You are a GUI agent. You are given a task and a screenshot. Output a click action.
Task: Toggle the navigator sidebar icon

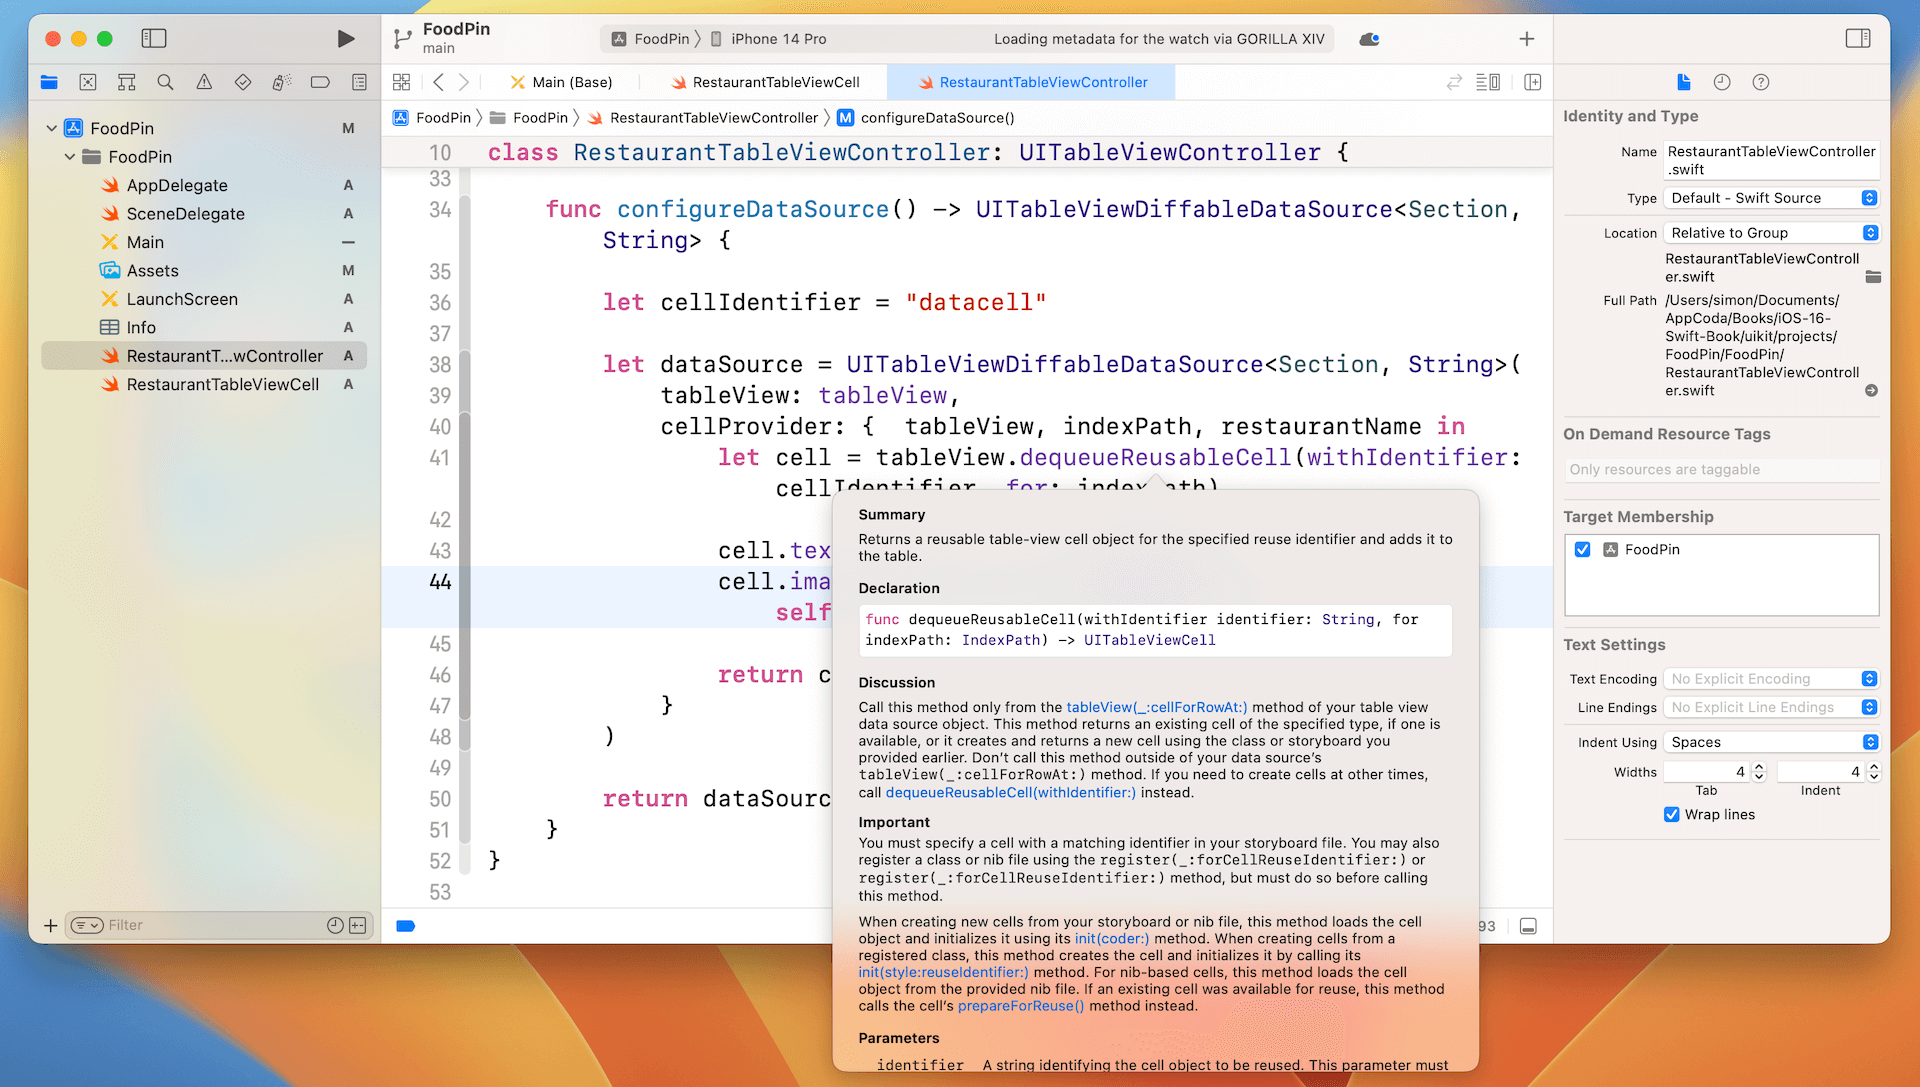(154, 39)
